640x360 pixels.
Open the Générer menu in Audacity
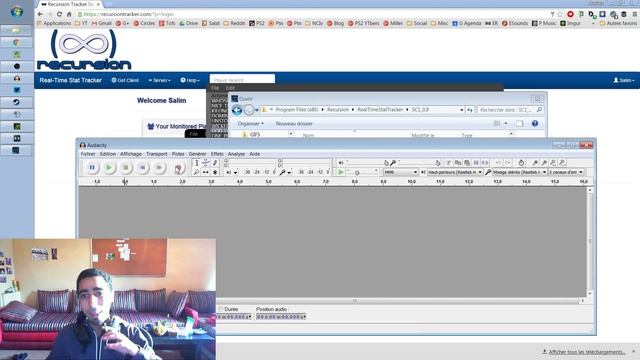click(x=198, y=154)
